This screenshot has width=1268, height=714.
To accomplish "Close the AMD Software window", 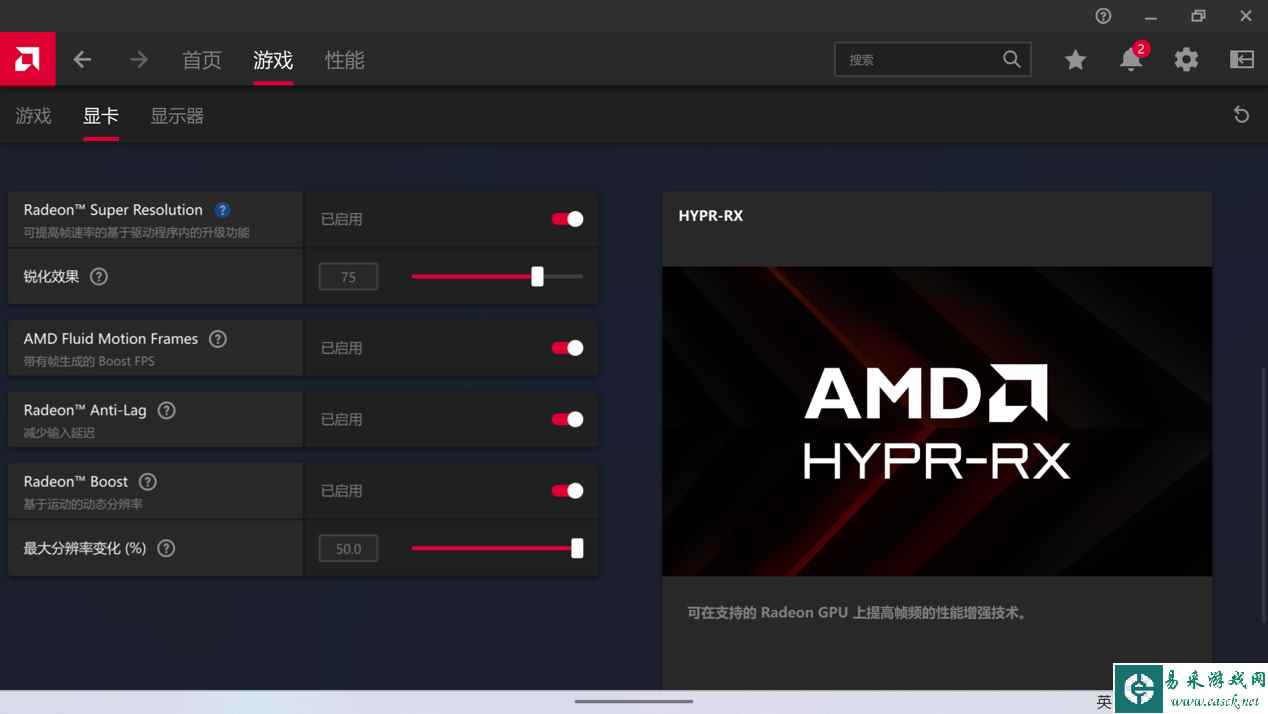I will 1246,16.
